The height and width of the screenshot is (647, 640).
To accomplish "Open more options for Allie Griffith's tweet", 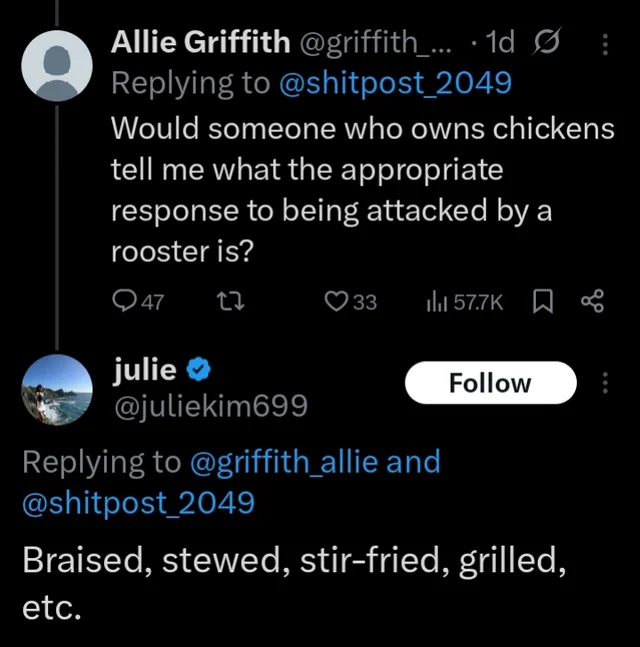I will (x=605, y=44).
